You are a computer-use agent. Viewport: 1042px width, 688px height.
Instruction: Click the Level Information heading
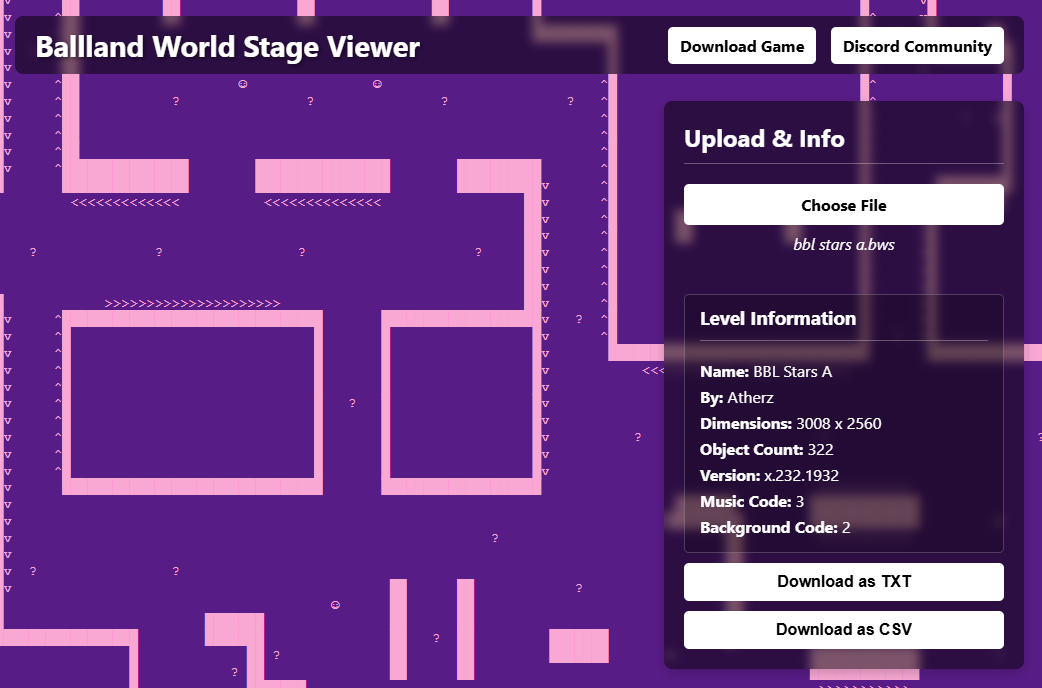click(778, 318)
